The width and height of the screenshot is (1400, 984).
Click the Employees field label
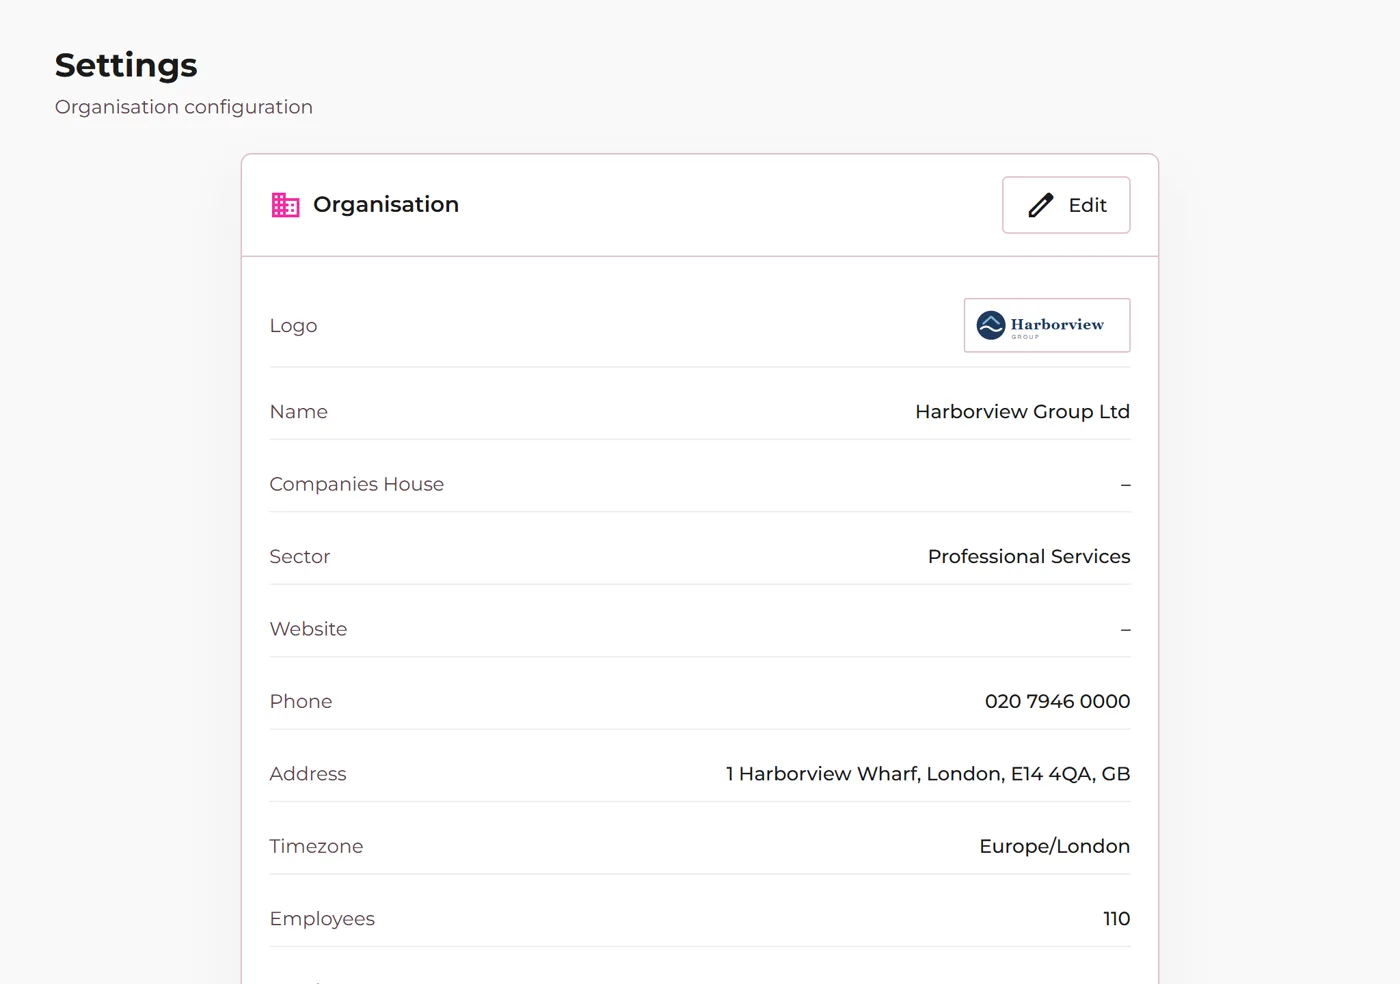point(322,919)
